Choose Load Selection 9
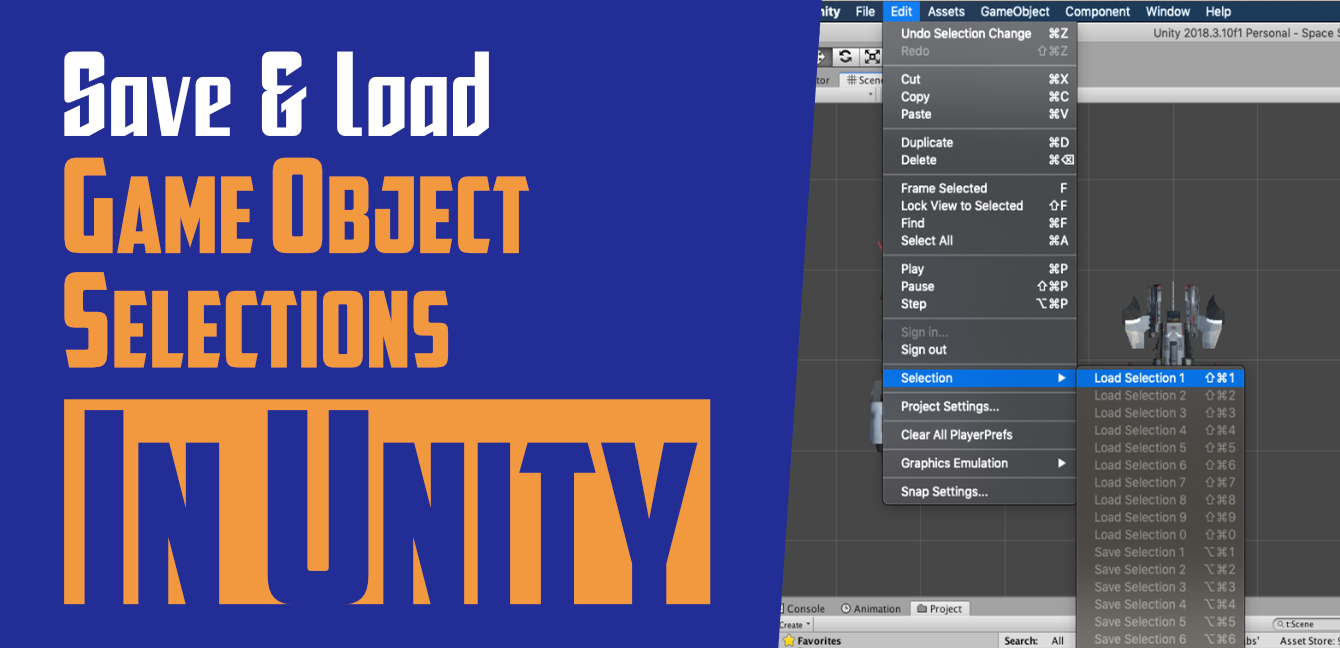The image size is (1340, 648). [x=1161, y=517]
